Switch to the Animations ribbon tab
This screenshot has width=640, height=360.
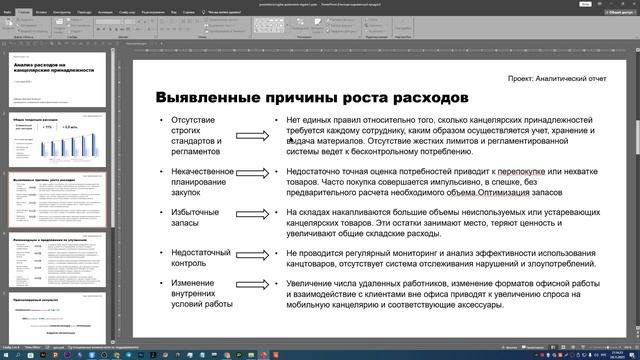click(x=105, y=12)
